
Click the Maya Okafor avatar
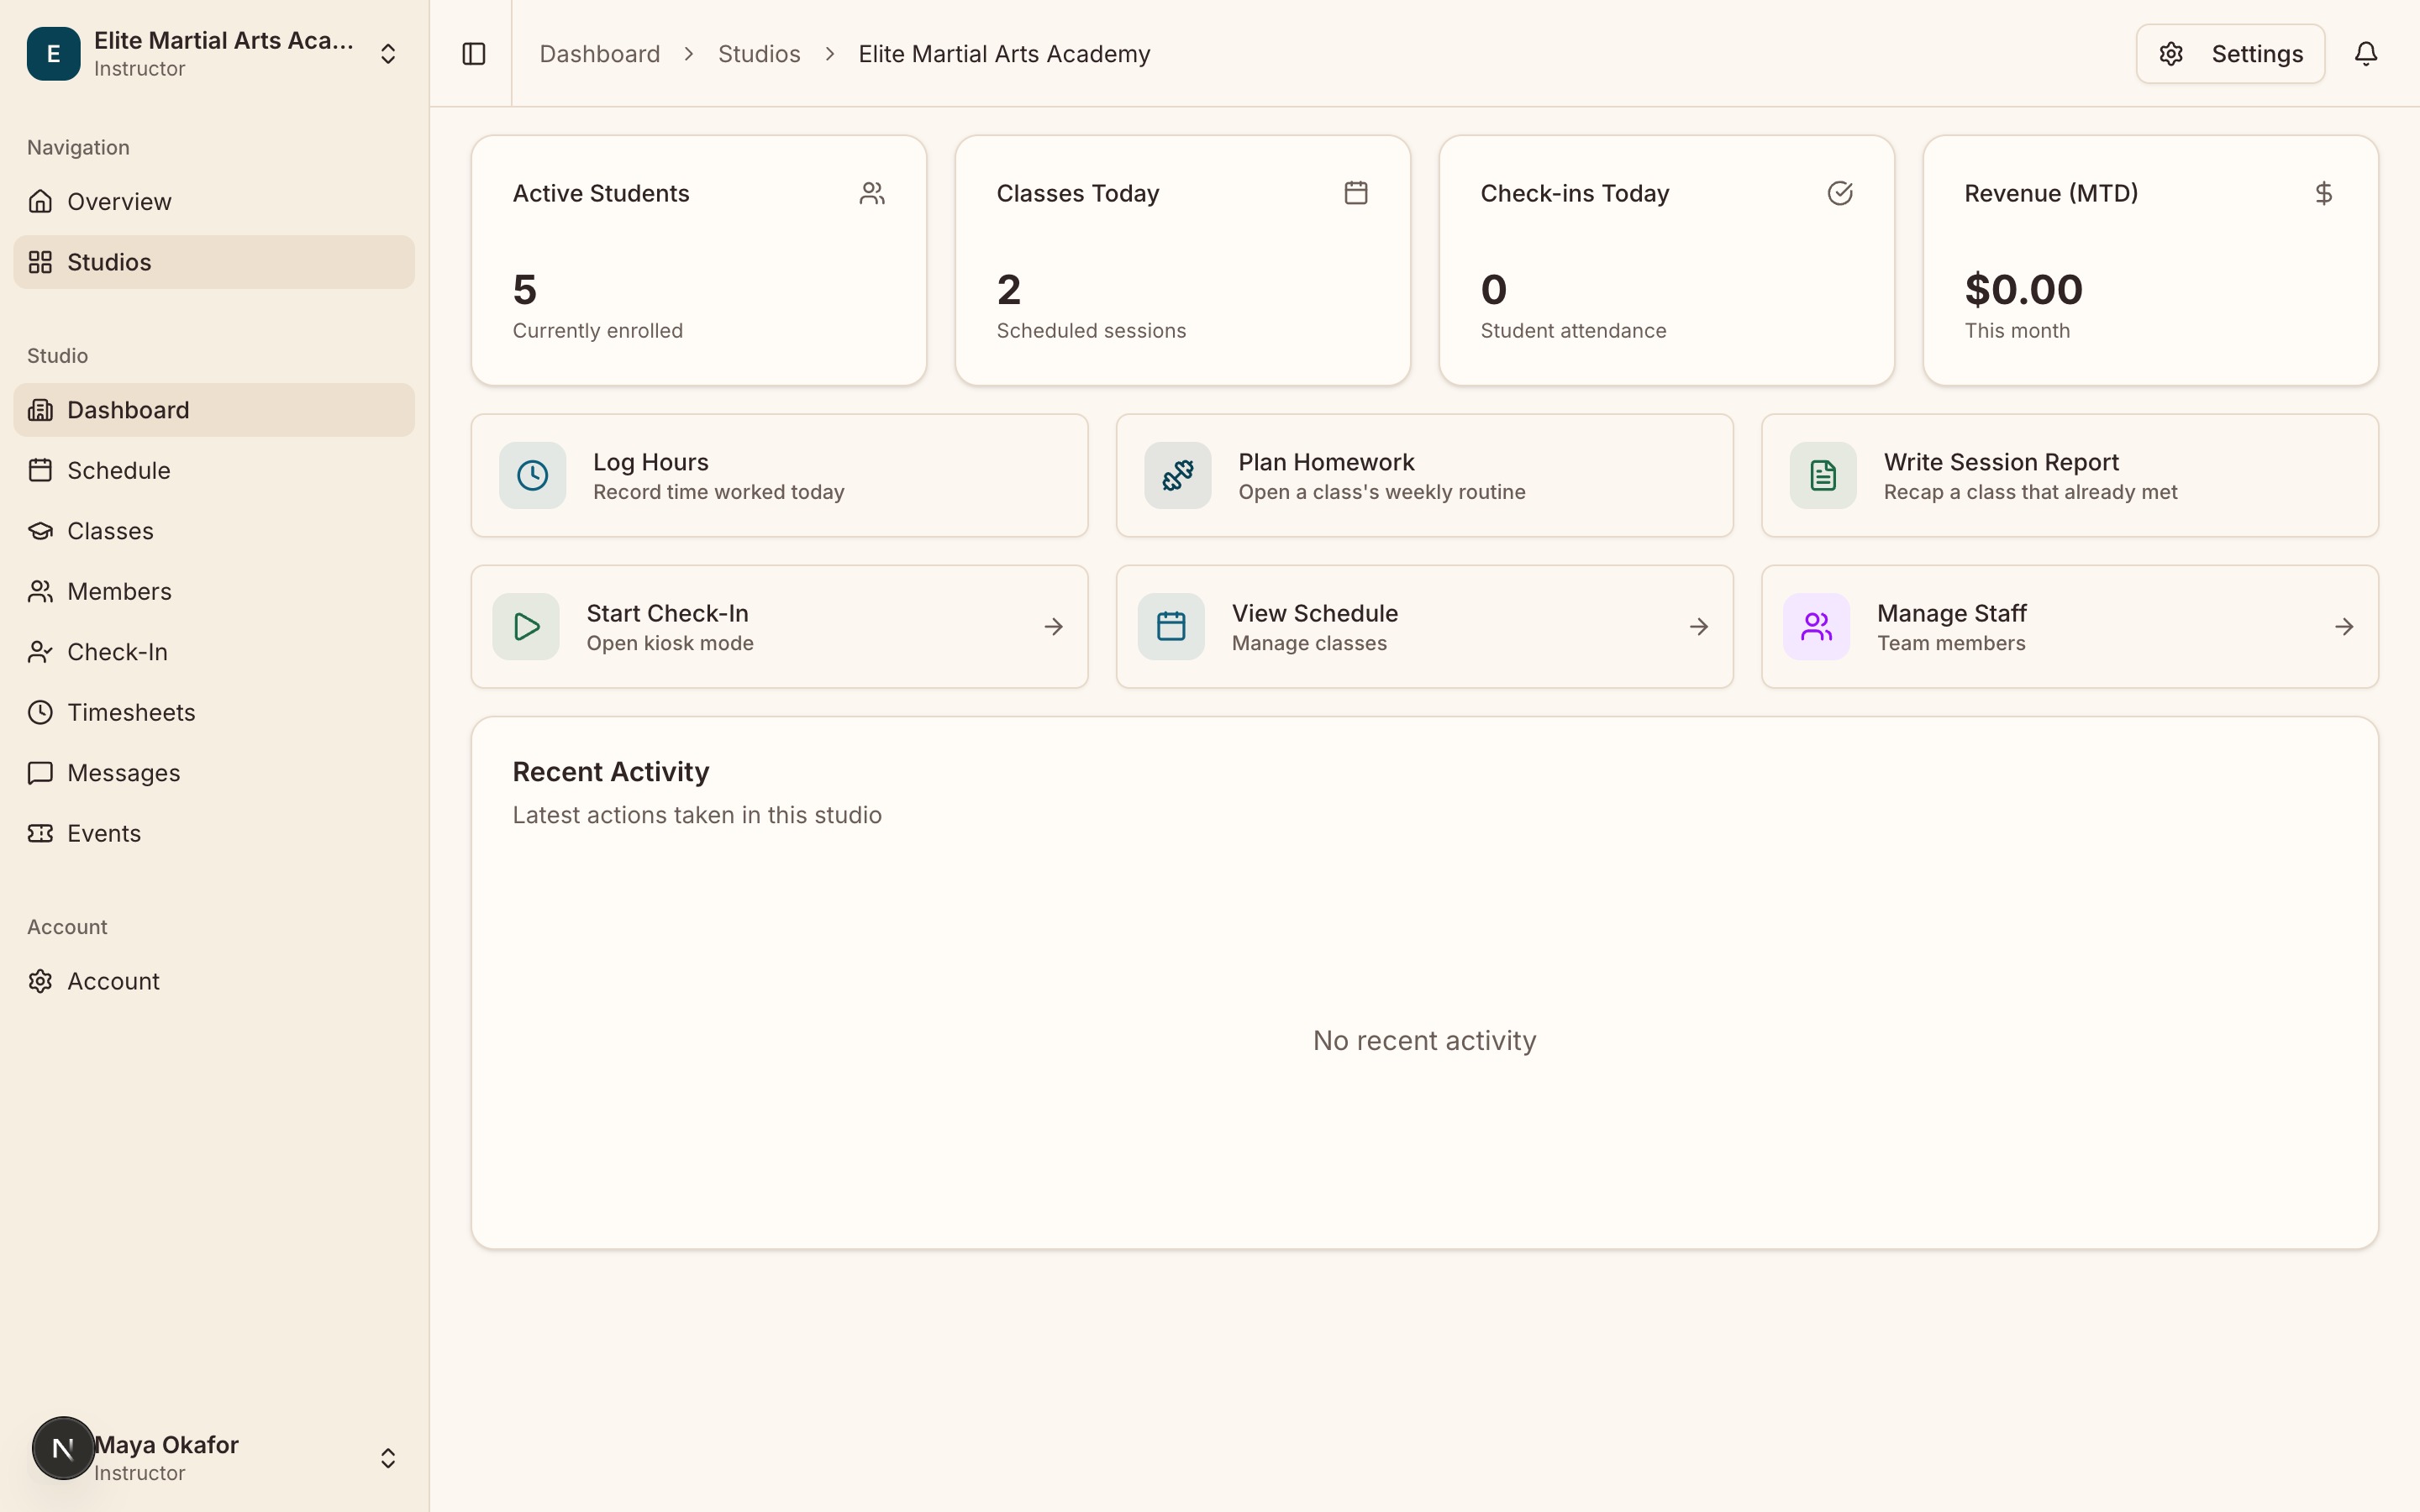coord(63,1448)
